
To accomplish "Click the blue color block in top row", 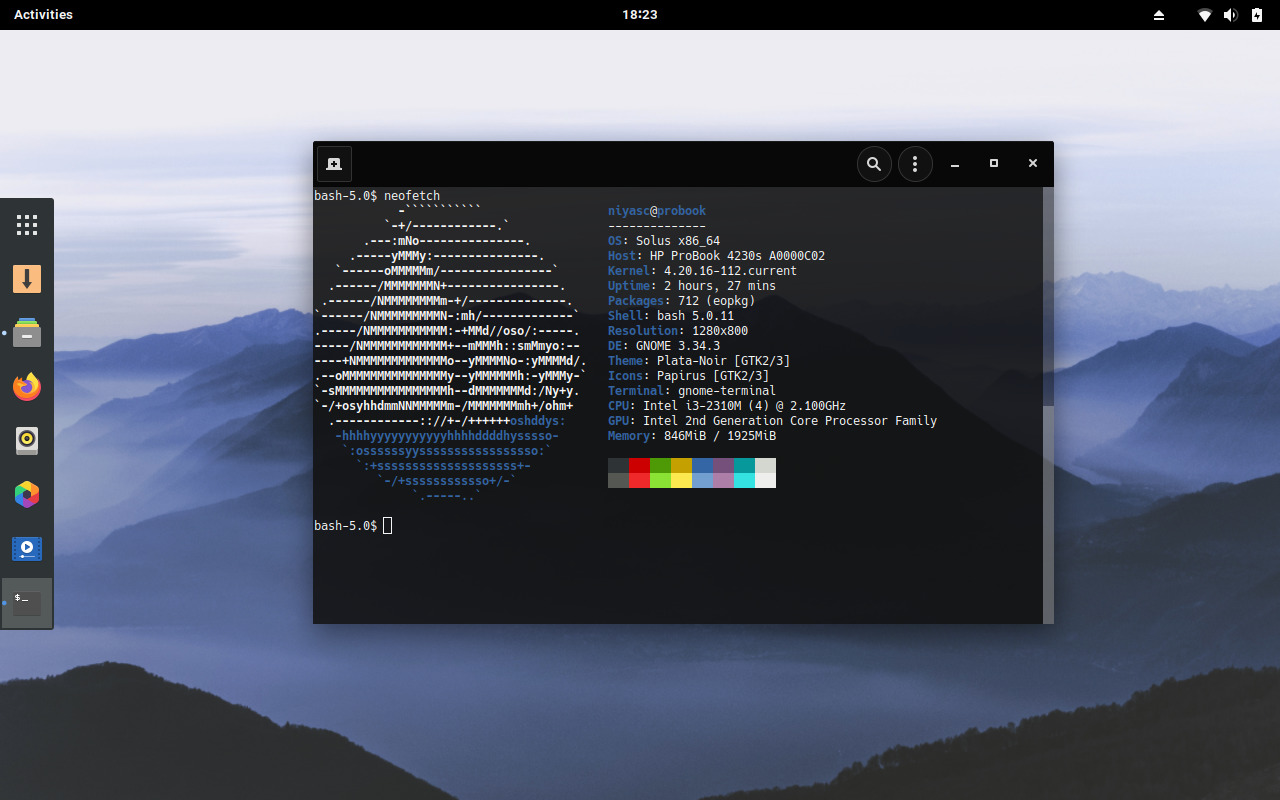I will coord(702,465).
